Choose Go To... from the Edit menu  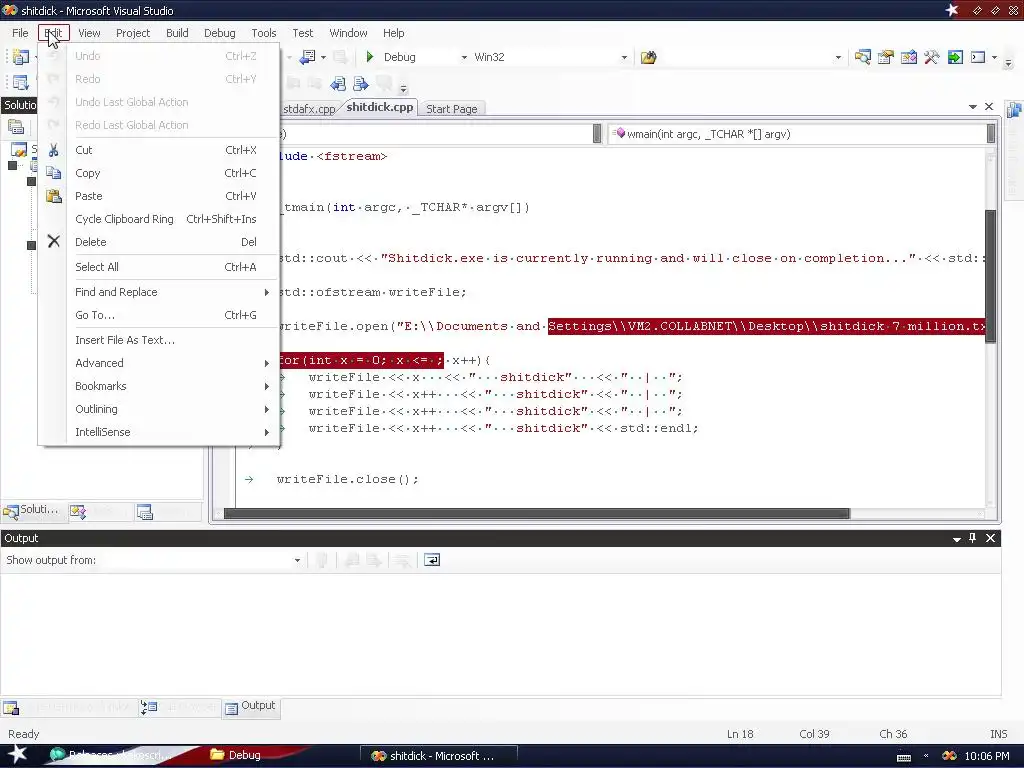[159, 315]
